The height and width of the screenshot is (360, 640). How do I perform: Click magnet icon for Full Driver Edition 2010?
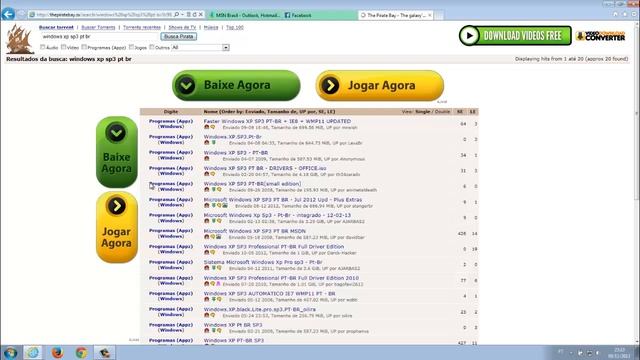[x=207, y=284]
